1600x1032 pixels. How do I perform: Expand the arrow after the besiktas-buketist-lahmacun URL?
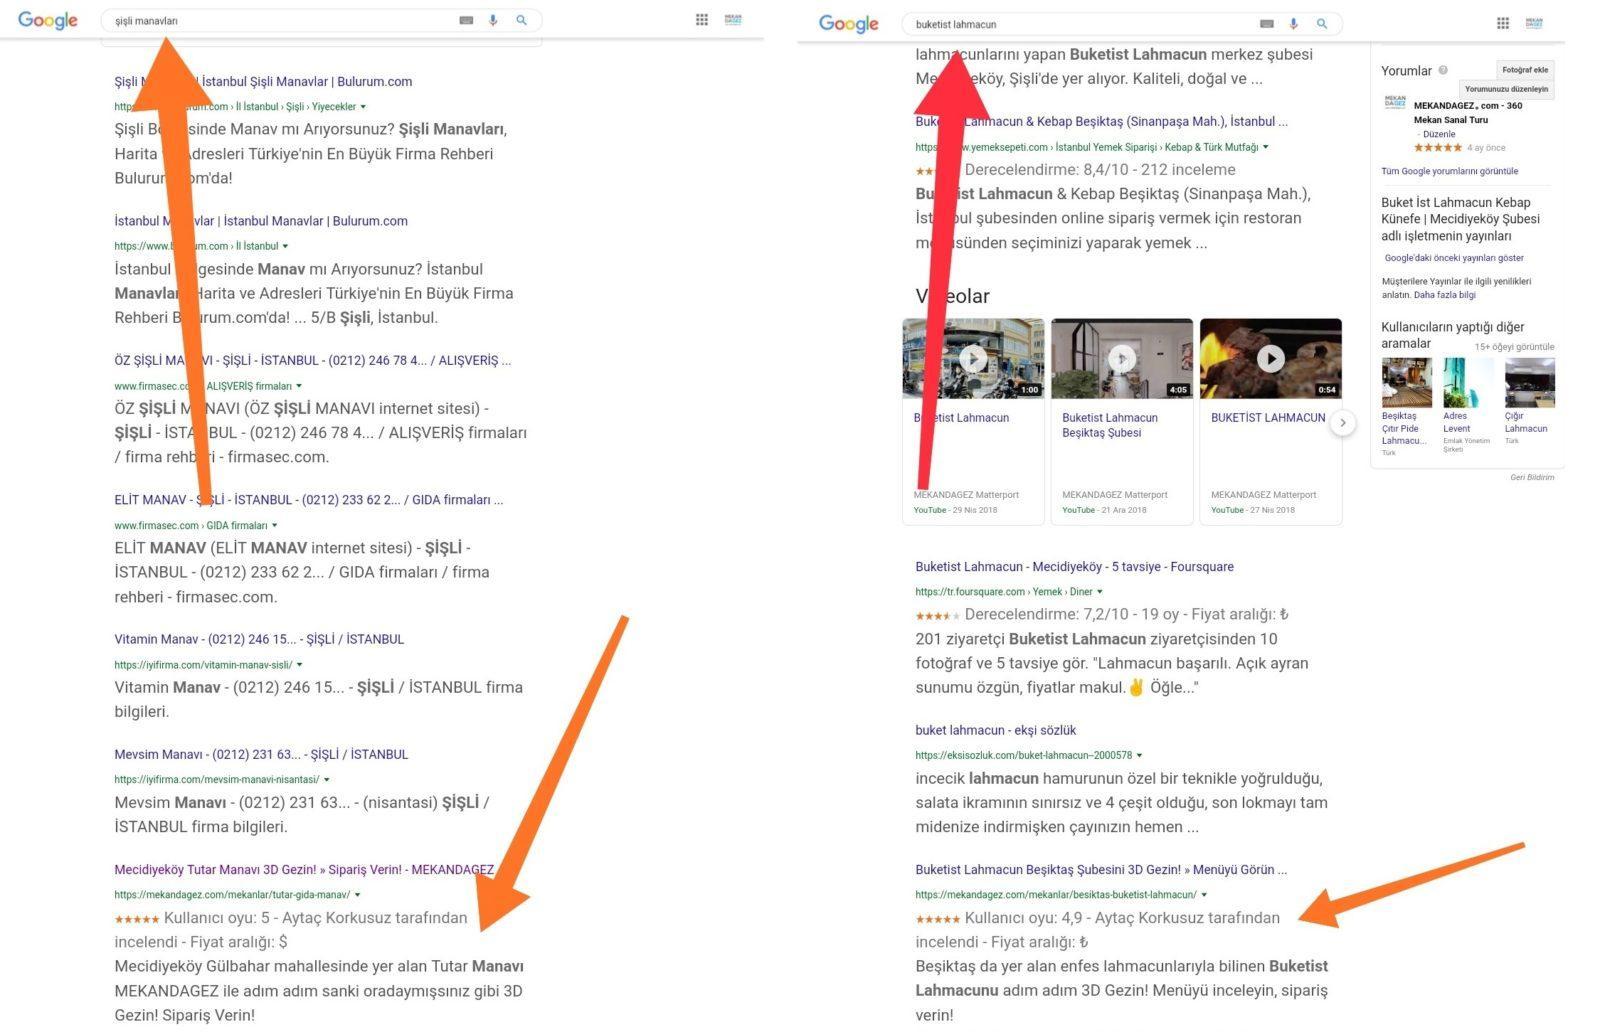(x=1204, y=895)
